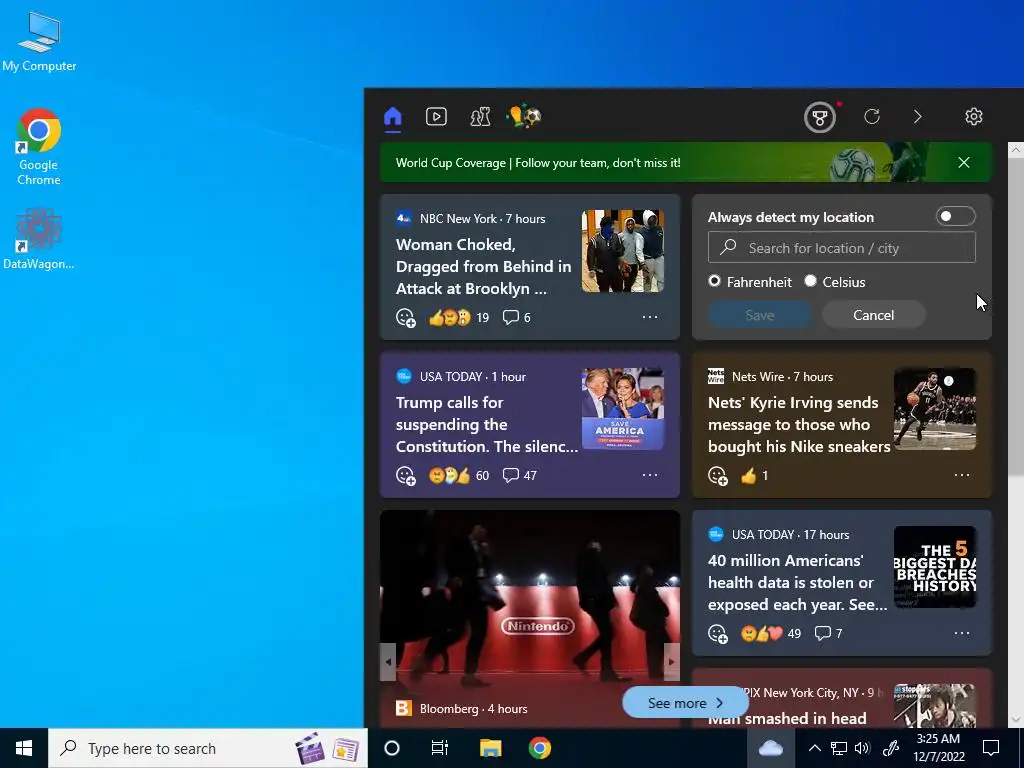The image size is (1024, 768).
Task: Click NBC New York story thumbnail
Action: 623,251
